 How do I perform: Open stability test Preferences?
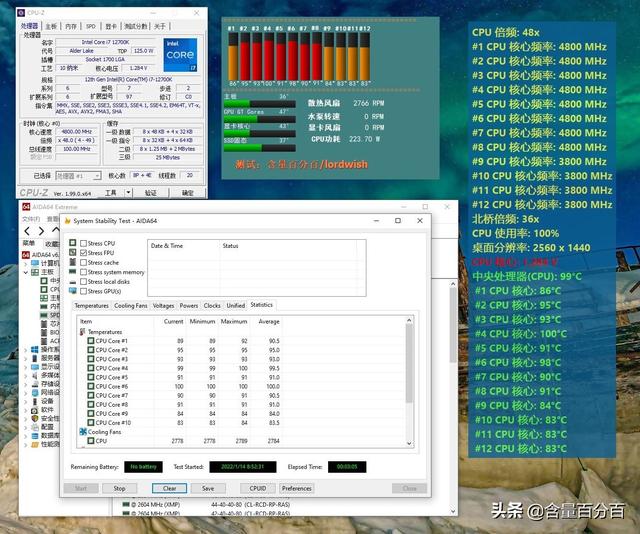pos(297,488)
